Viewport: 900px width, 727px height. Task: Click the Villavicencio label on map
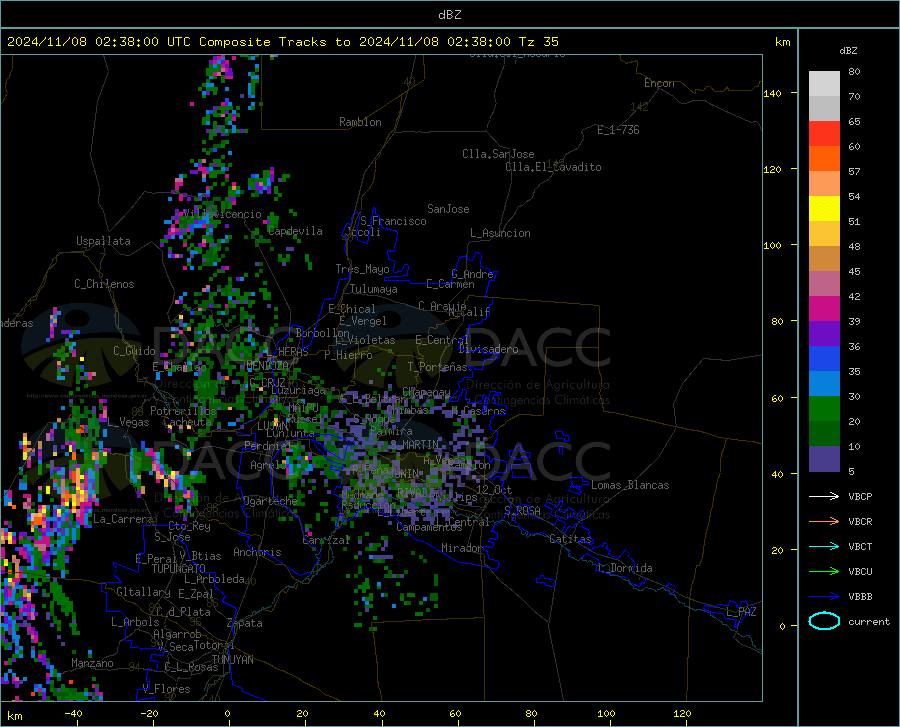pos(222,214)
